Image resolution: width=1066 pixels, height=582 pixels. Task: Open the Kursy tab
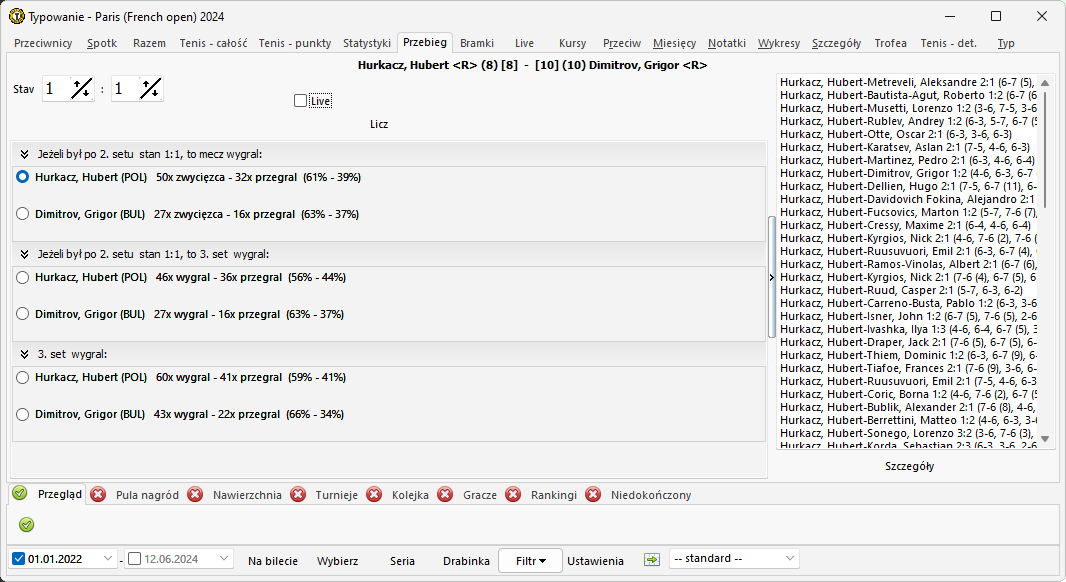(x=572, y=43)
